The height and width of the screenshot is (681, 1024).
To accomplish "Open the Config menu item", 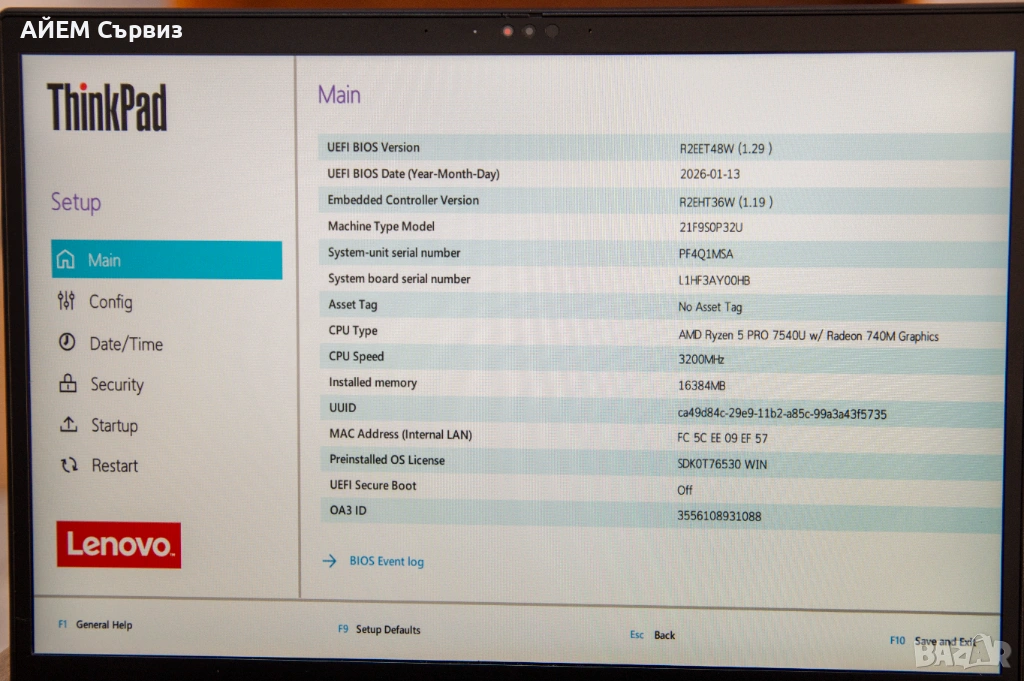I will point(110,302).
